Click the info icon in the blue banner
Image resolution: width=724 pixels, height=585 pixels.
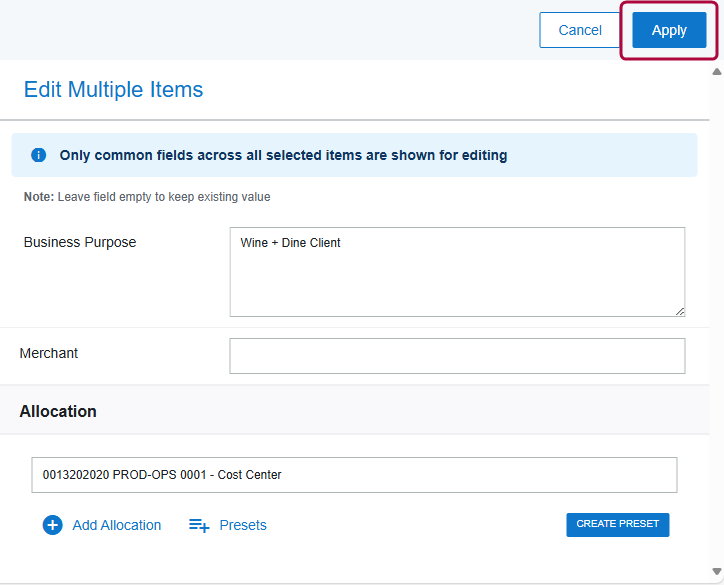click(x=39, y=155)
